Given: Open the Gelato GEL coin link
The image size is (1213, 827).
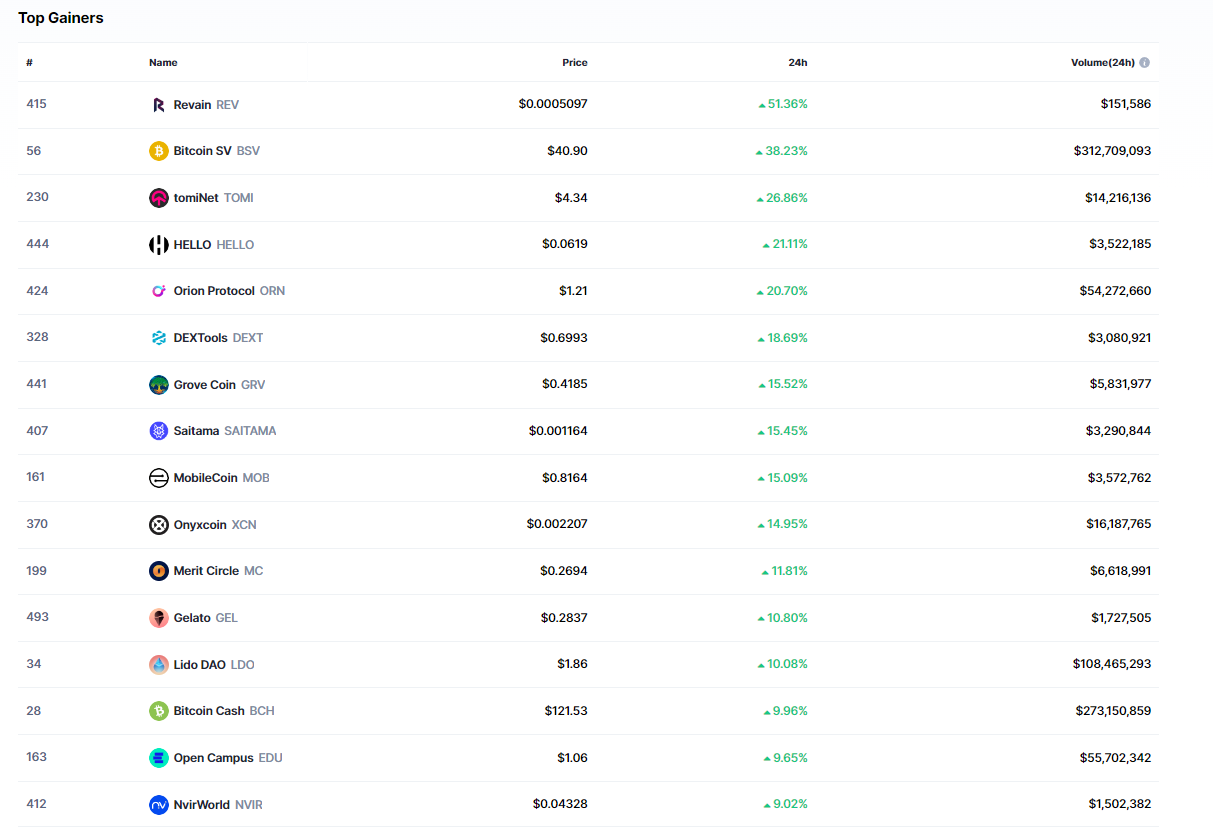Looking at the screenshot, I should coord(194,618).
